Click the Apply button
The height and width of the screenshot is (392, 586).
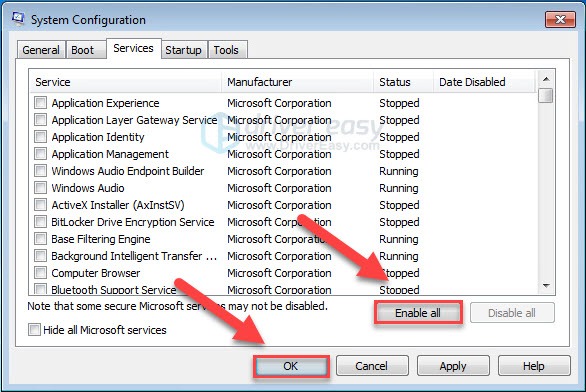click(453, 366)
